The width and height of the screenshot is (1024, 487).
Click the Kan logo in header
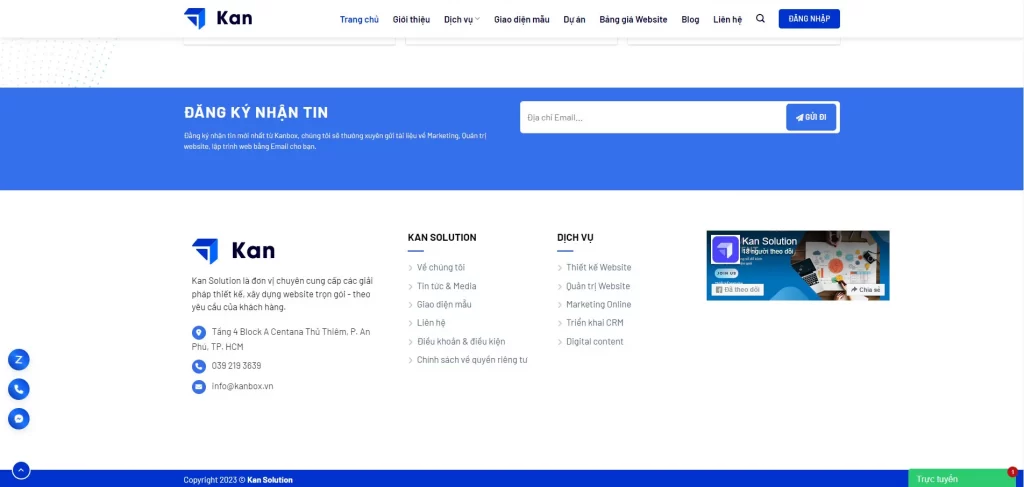tap(218, 18)
